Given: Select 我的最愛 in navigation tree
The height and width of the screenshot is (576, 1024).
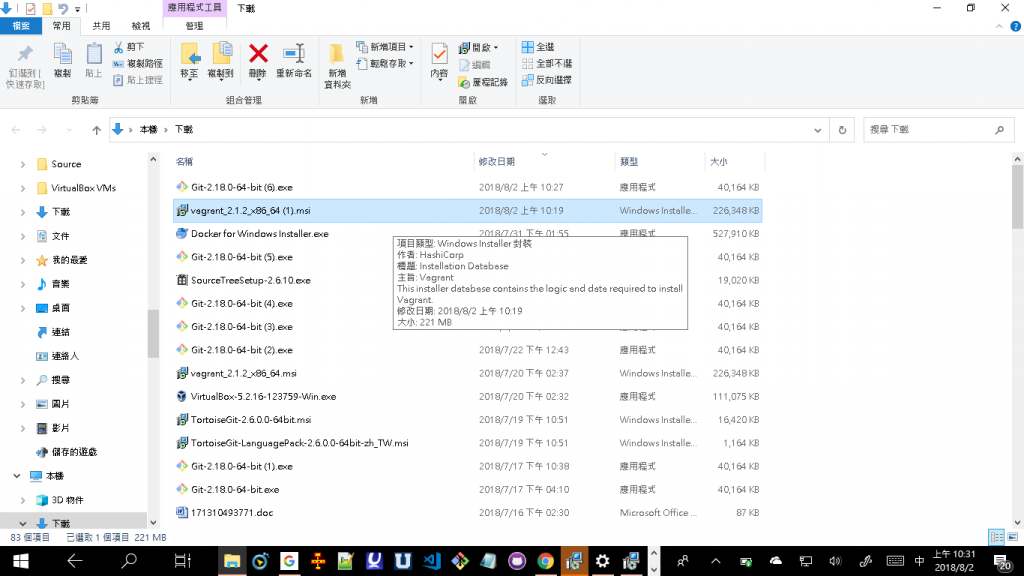Looking at the screenshot, I should point(69,260).
